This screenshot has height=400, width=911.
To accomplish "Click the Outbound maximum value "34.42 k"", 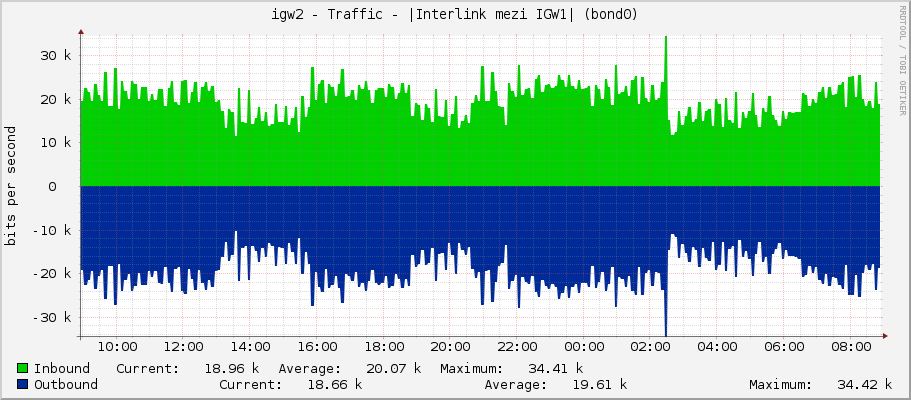I will (865, 384).
